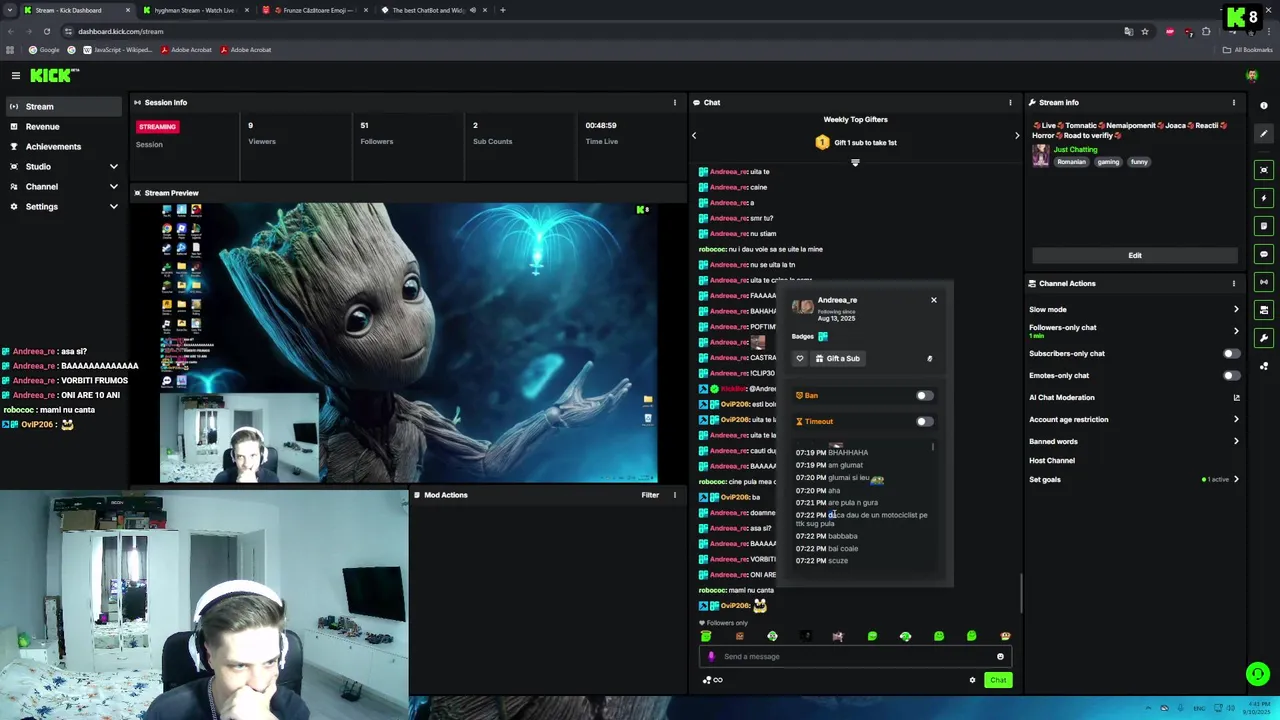Click the browser address bar
The image size is (1280, 720).
coord(590,31)
